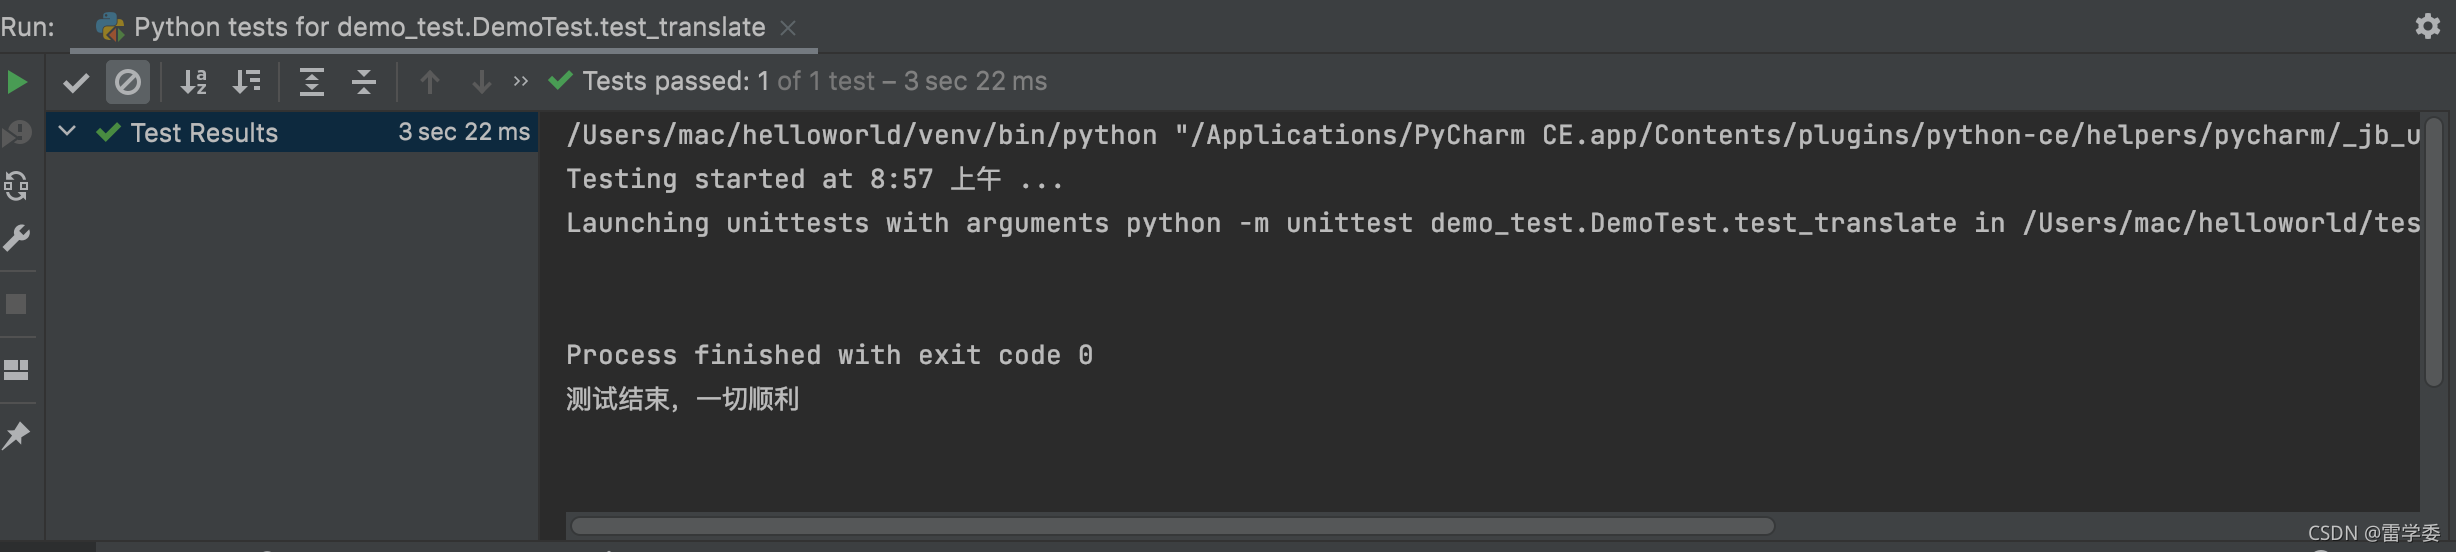Screen dimensions: 2456x552
Task: Select the Test Results row
Action: click(x=292, y=132)
